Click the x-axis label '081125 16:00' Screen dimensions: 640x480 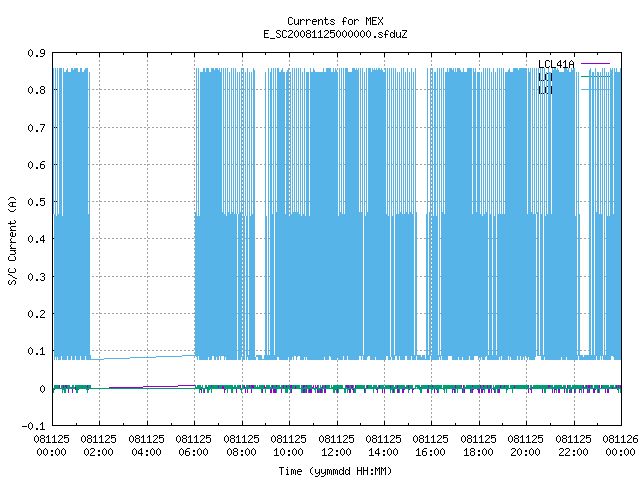(431, 446)
